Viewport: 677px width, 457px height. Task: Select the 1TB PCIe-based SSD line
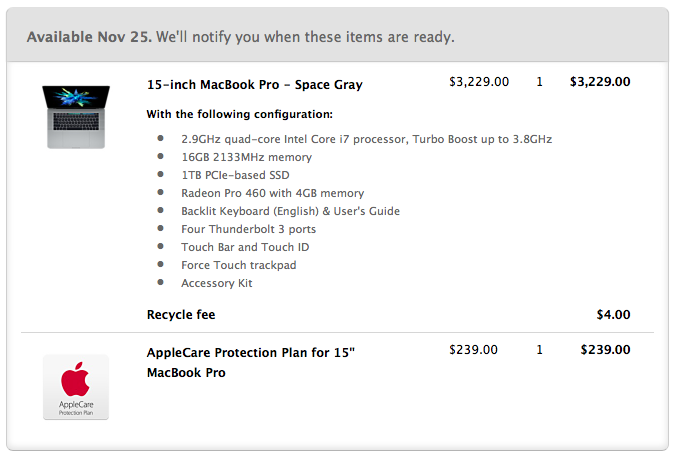click(x=235, y=175)
